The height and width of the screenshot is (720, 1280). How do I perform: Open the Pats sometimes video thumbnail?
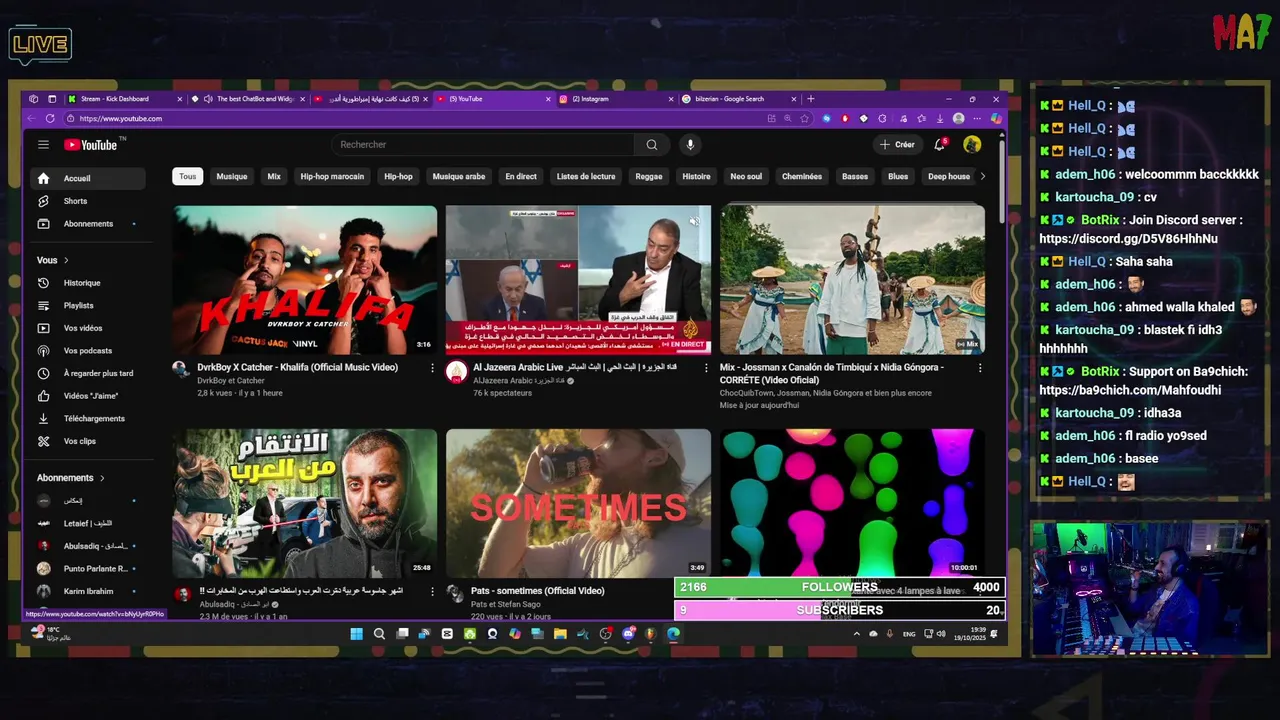point(578,503)
